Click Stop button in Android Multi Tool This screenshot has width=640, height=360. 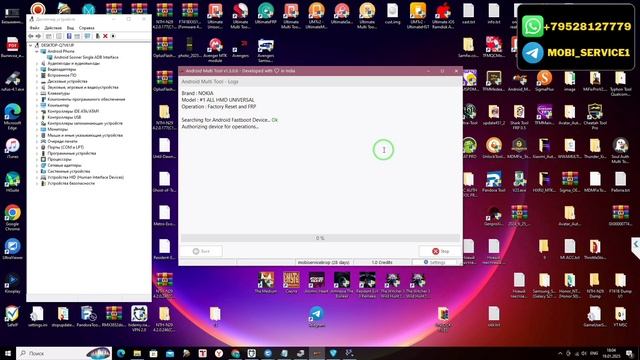tap(440, 251)
